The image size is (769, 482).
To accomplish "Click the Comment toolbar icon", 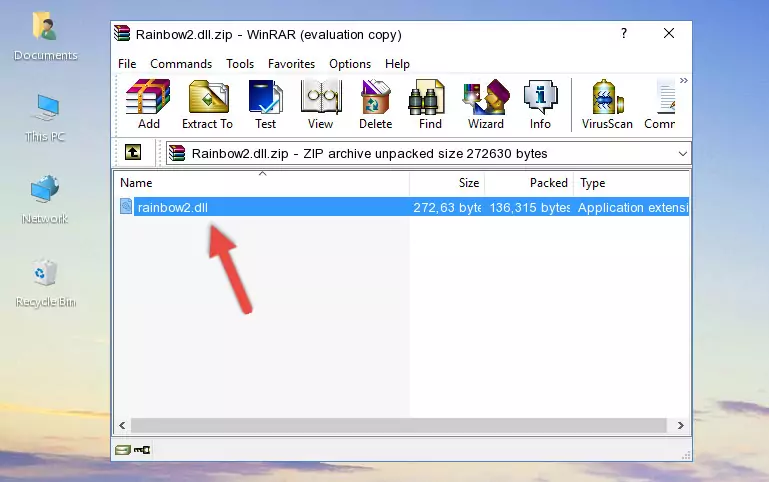I will 660,104.
